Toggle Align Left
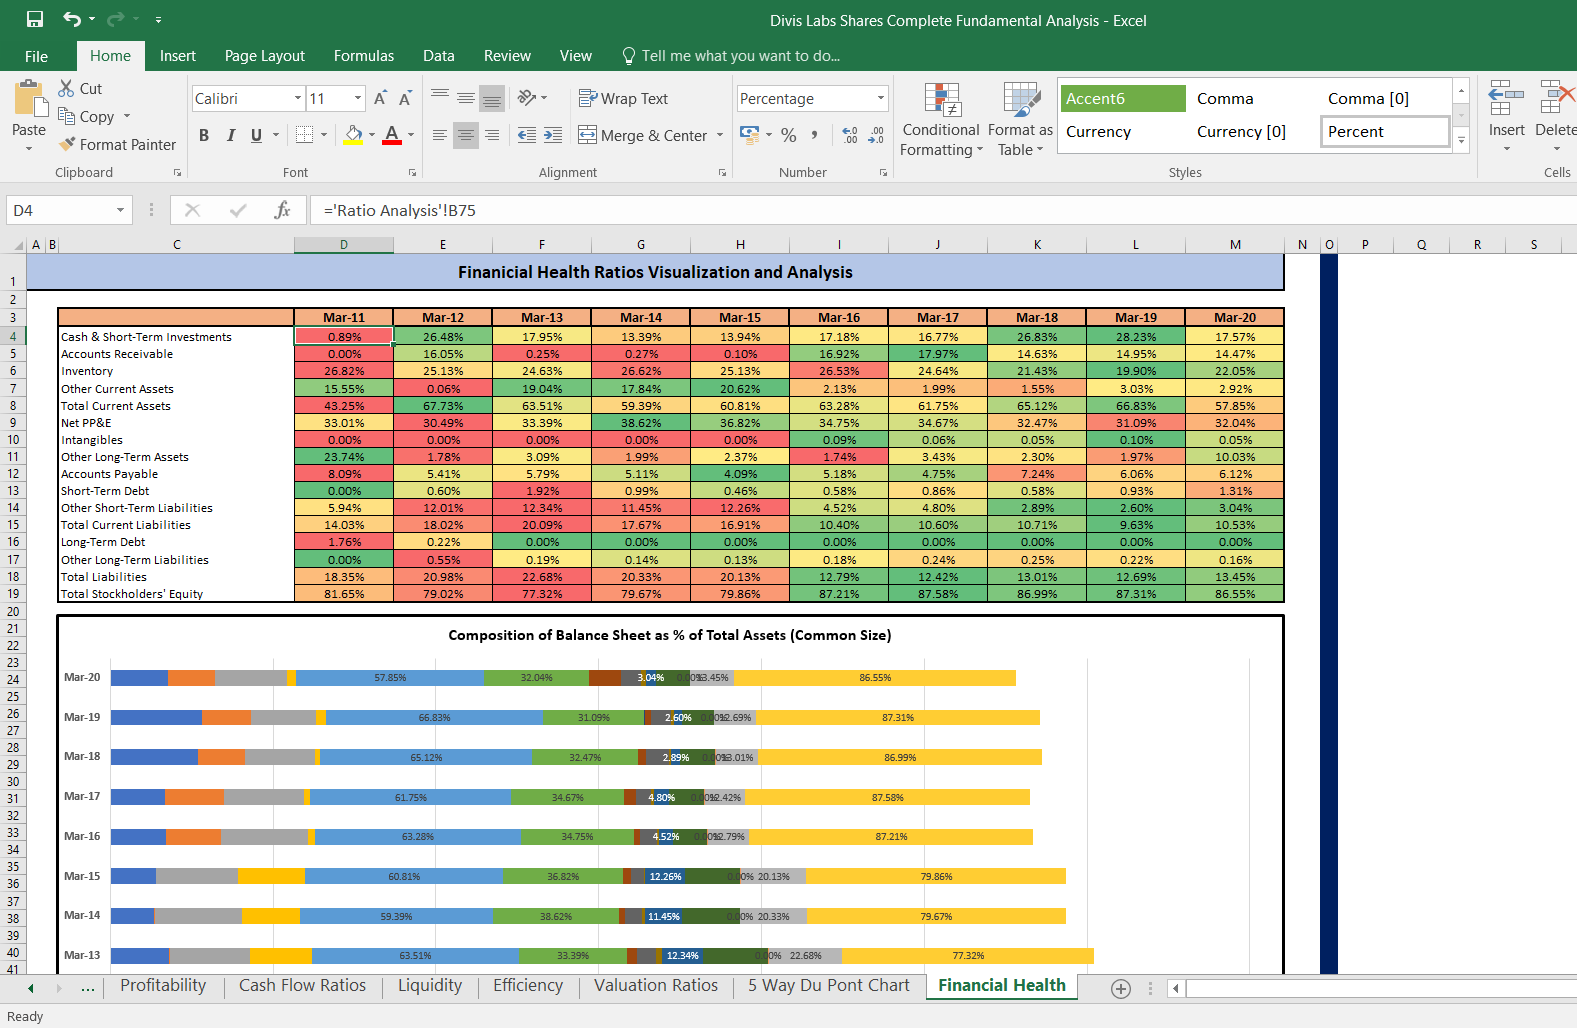 pos(440,135)
